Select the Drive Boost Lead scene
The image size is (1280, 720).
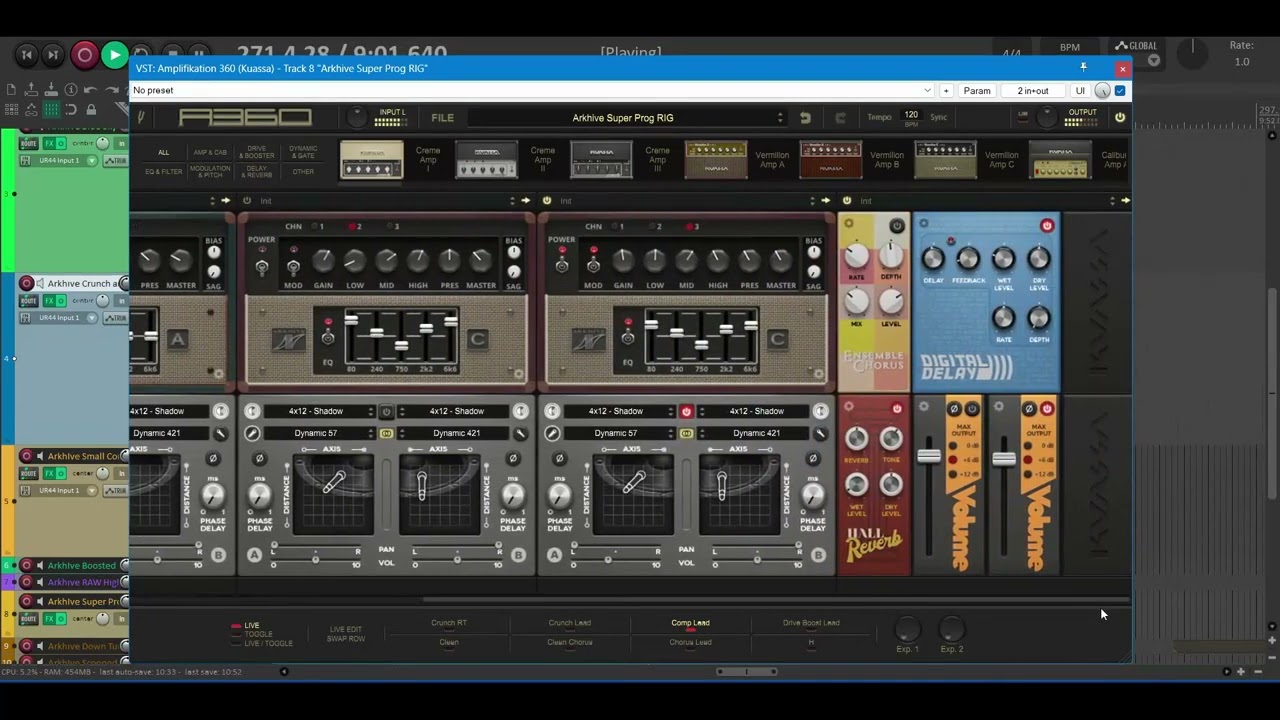(811, 623)
